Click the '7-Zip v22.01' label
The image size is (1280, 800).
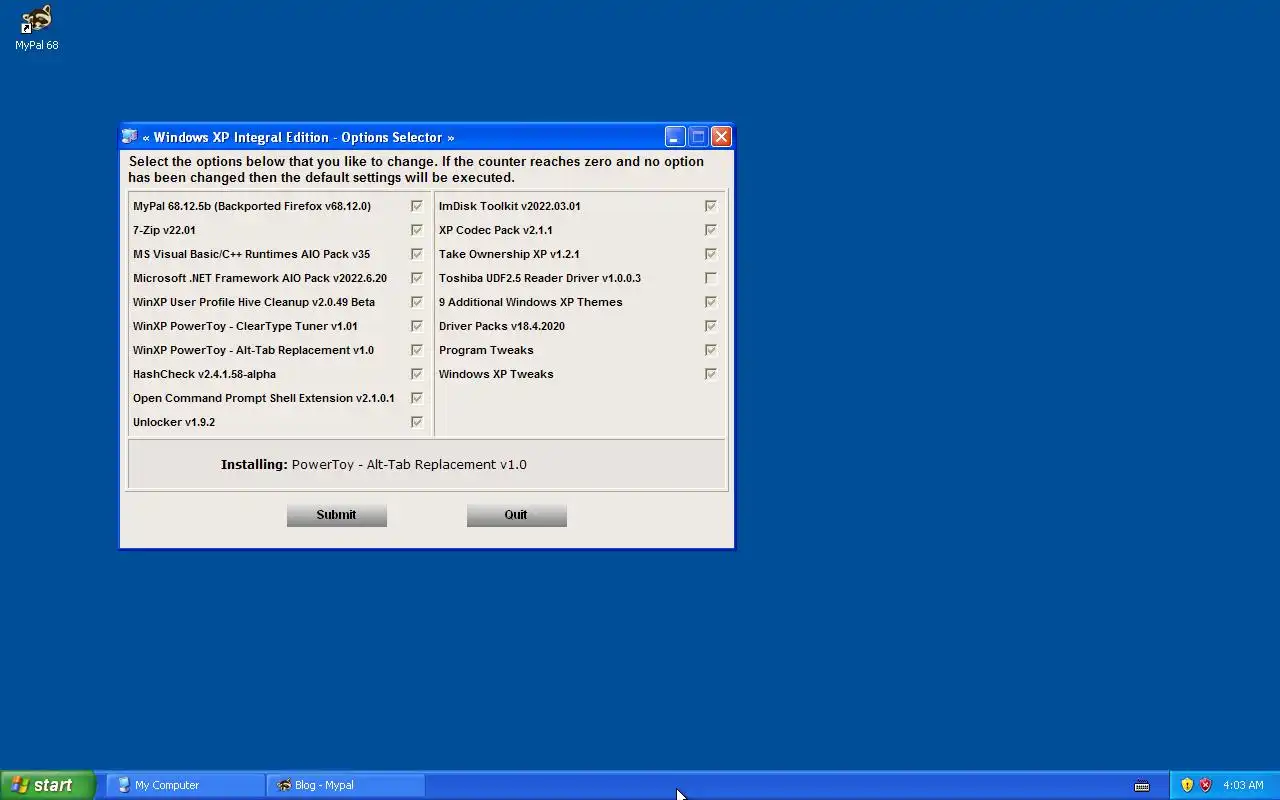point(164,230)
